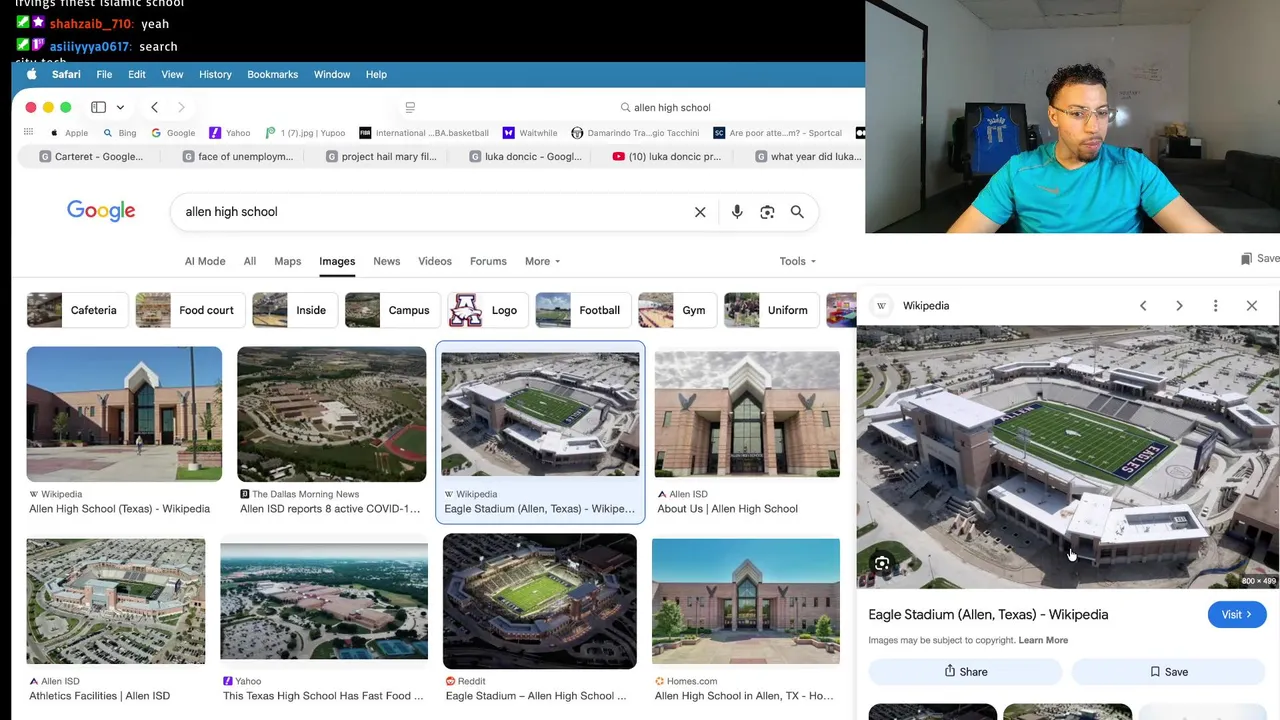Open the Safari app menu
The height and width of the screenshot is (720, 1280).
[66, 74]
